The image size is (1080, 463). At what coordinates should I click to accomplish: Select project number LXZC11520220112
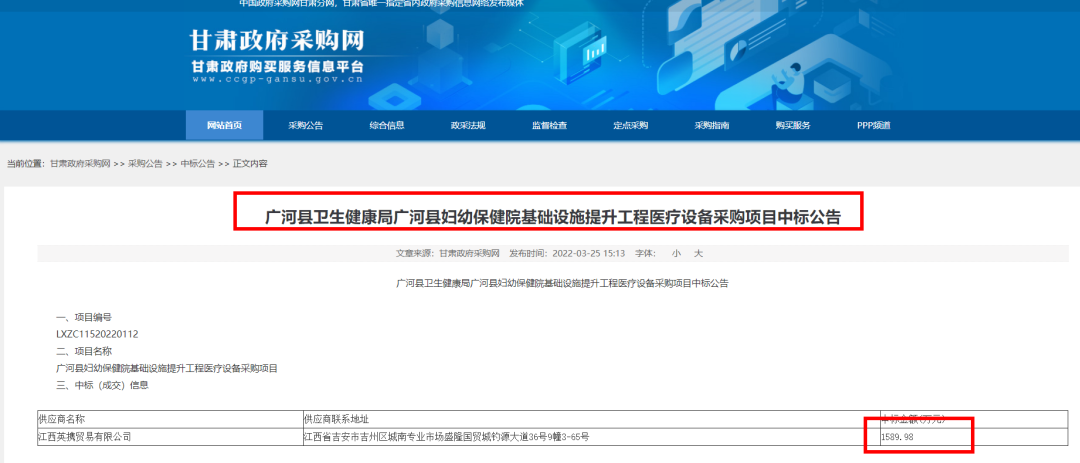(97, 334)
